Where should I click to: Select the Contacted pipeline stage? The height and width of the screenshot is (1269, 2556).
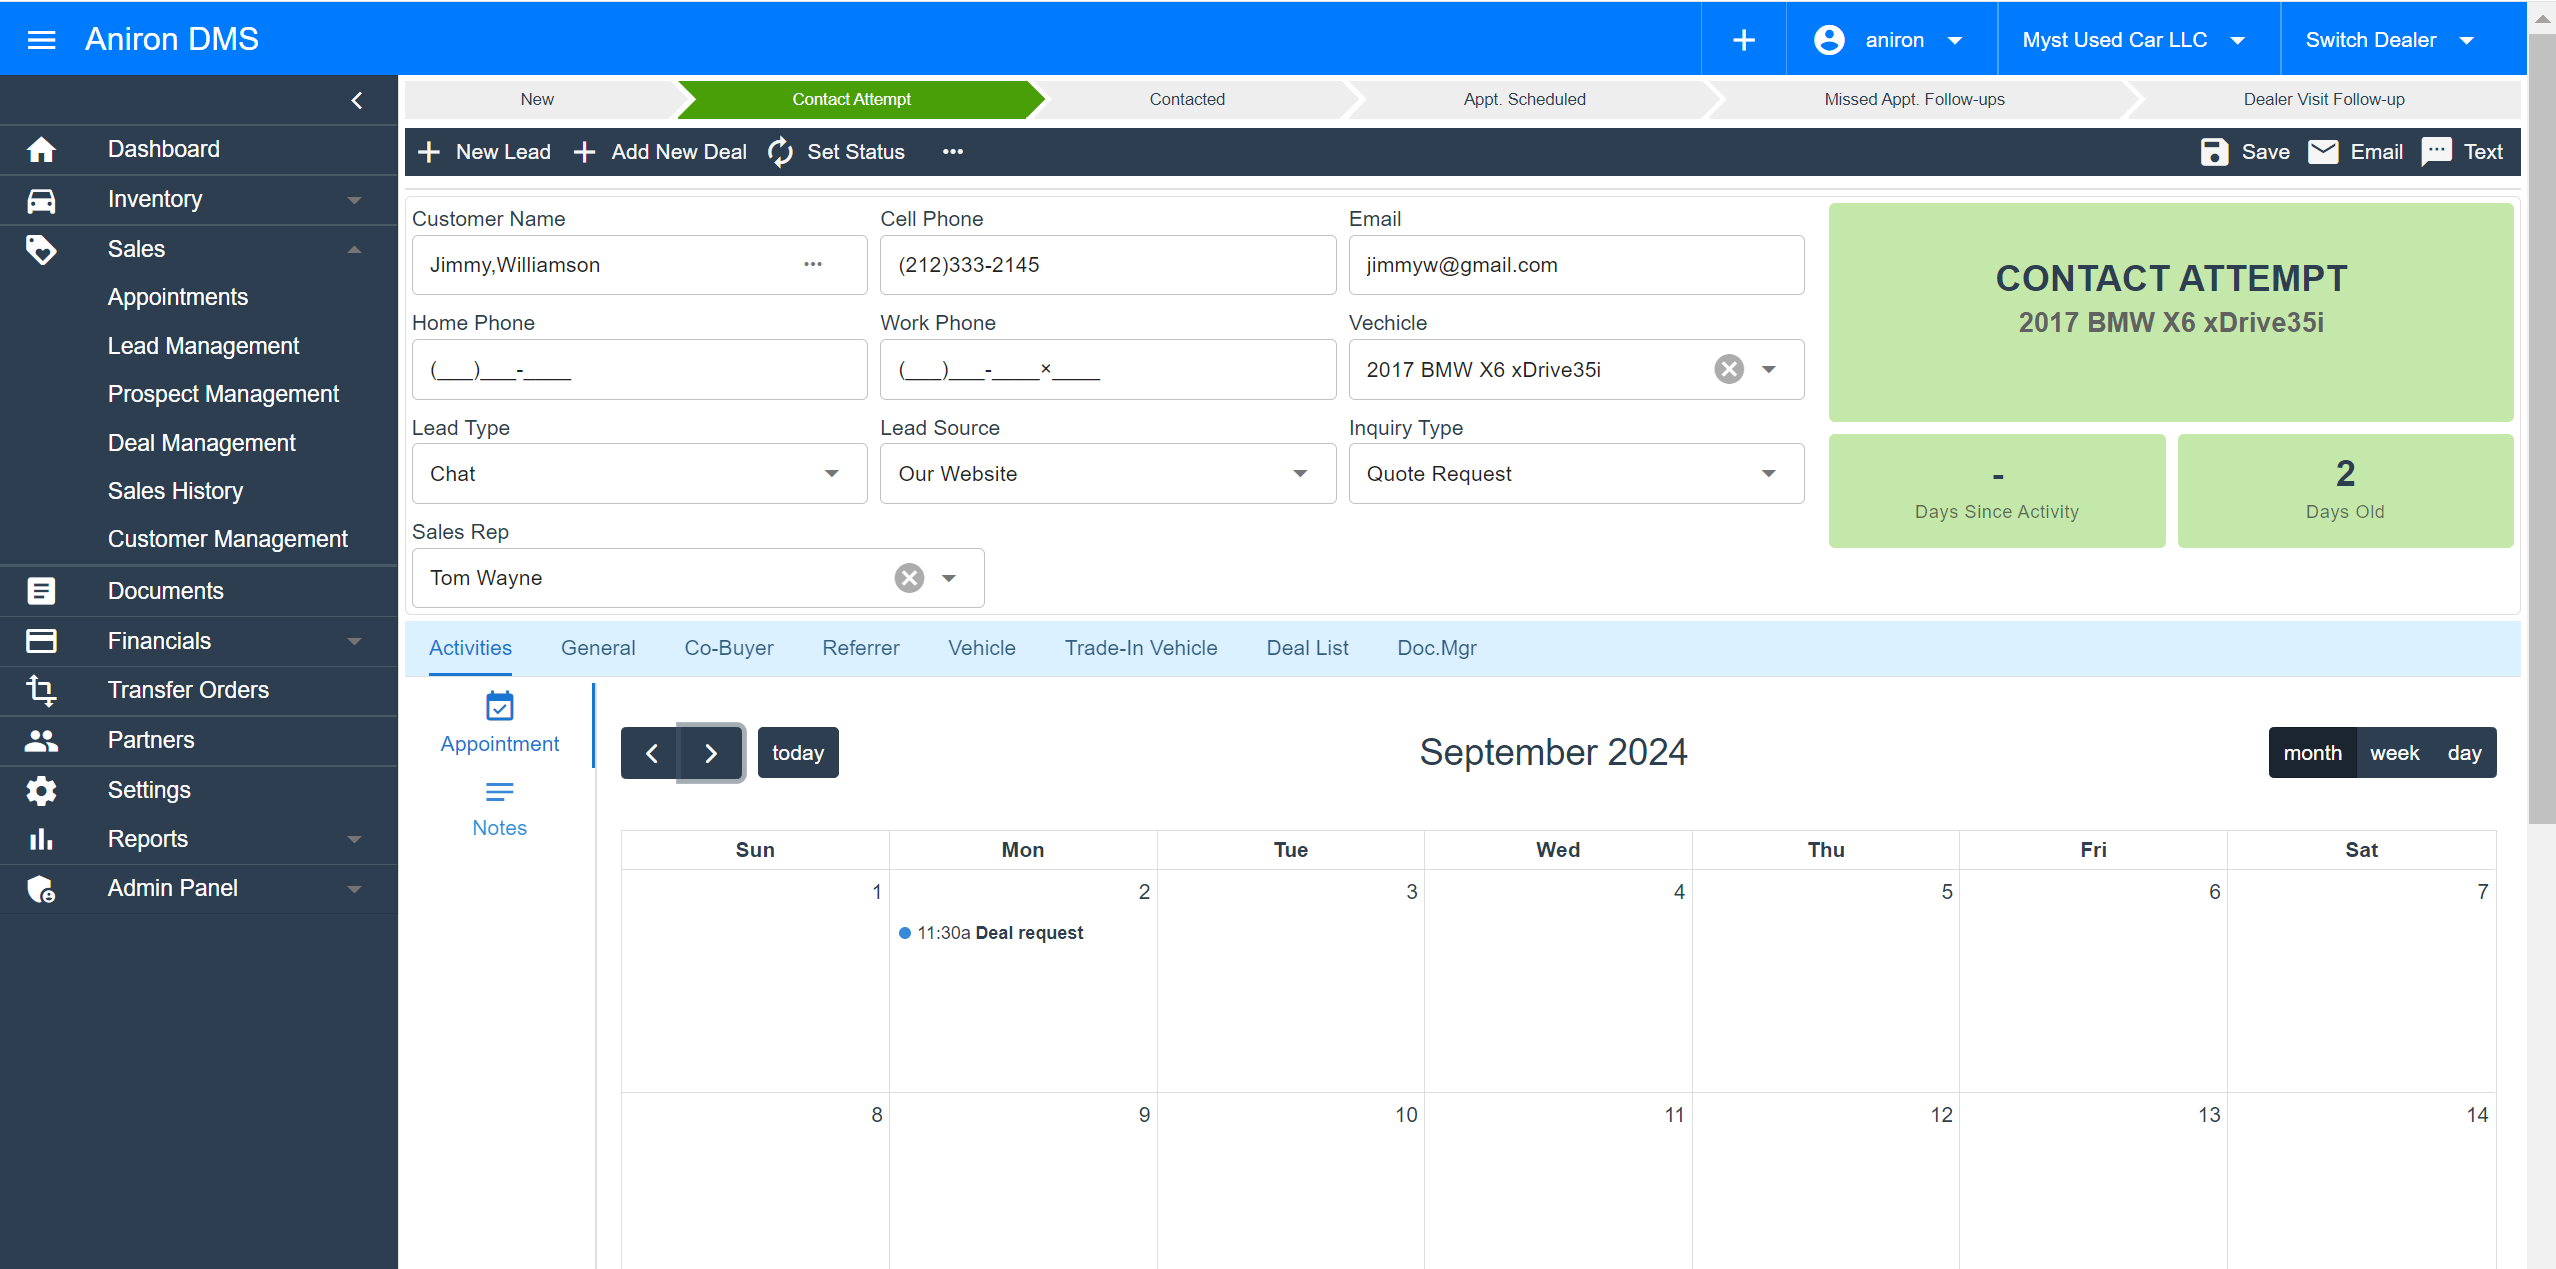click(1187, 99)
